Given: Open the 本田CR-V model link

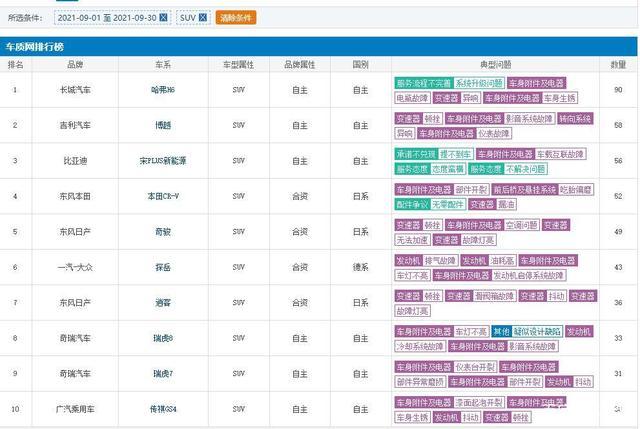Looking at the screenshot, I should coord(163,196).
